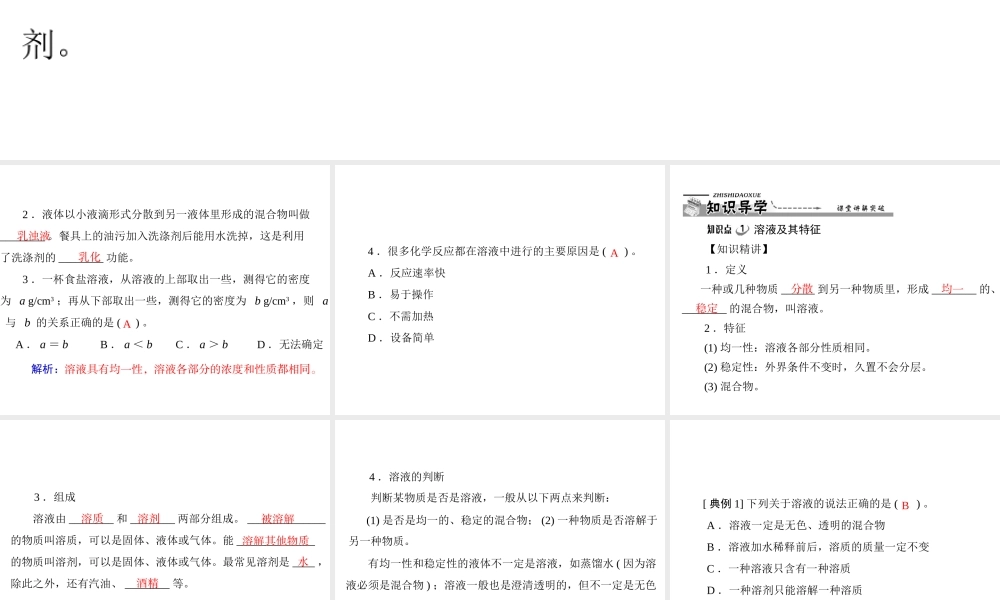1000x600 pixels.
Task: Click the 【知识精讲】 label
Action: (738, 249)
